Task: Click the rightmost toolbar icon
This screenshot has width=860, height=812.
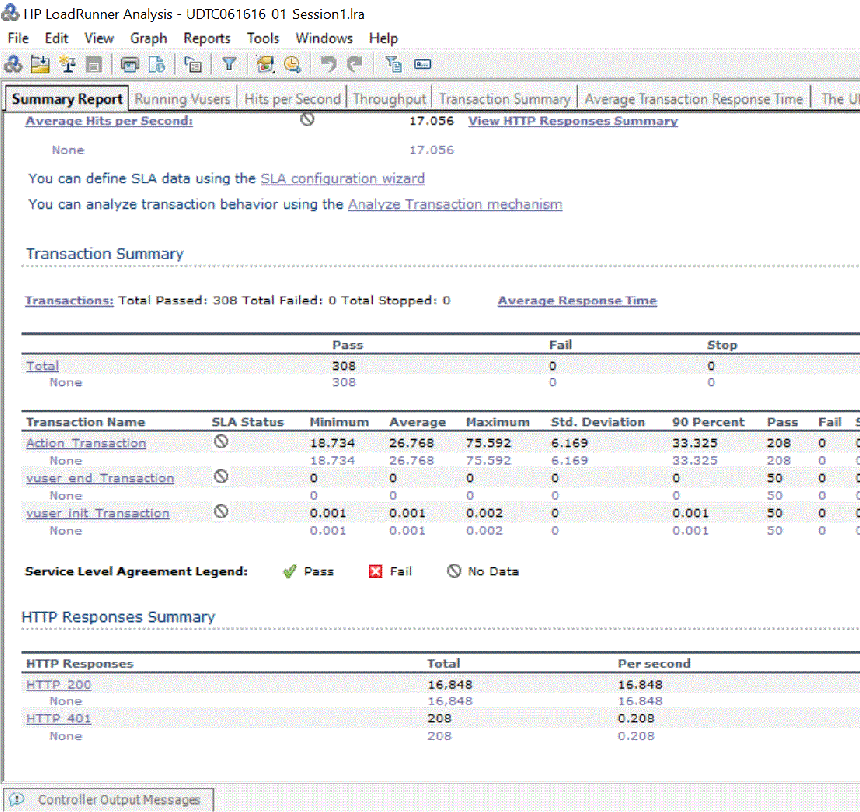Action: [422, 64]
